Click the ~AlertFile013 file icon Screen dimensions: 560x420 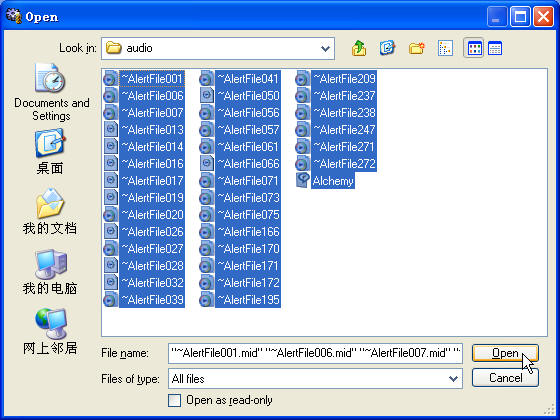(x=110, y=129)
